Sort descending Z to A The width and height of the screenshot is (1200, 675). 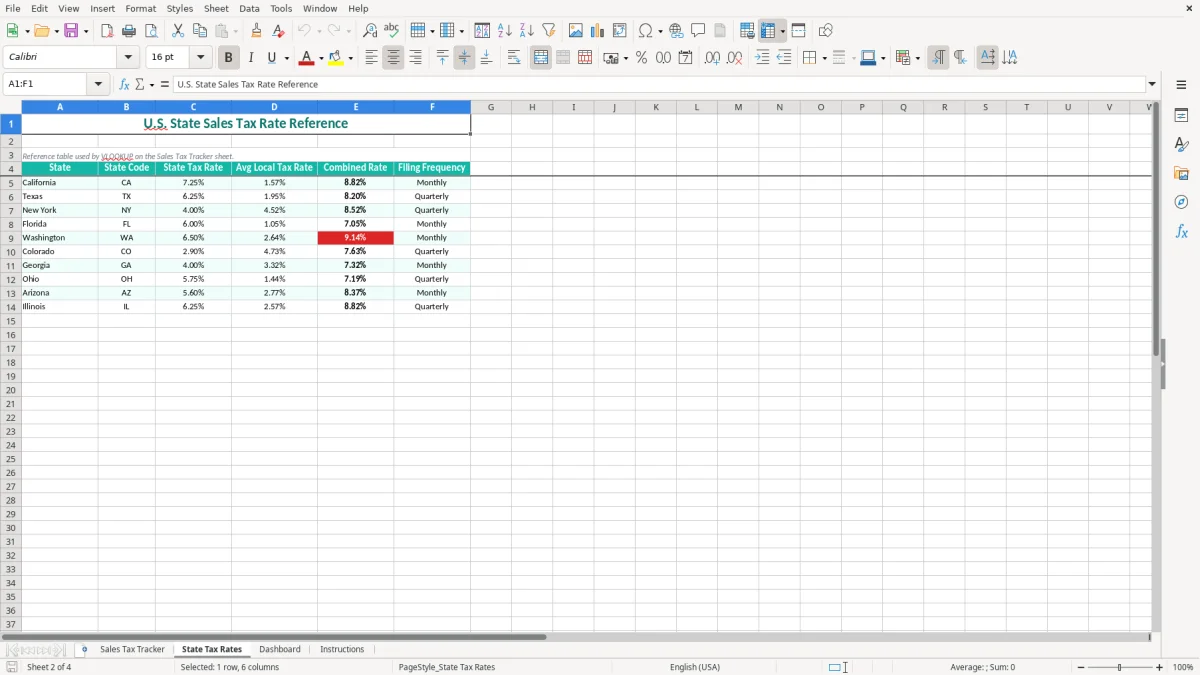pos(527,31)
